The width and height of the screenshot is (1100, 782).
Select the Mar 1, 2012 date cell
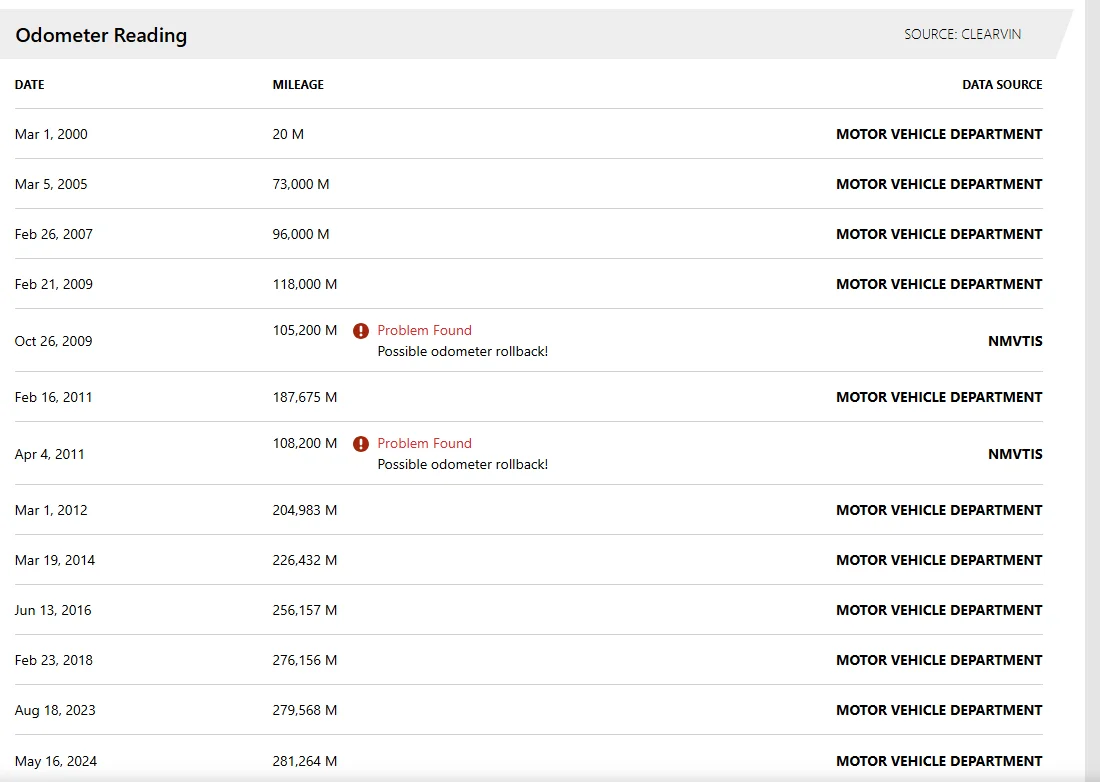(51, 510)
